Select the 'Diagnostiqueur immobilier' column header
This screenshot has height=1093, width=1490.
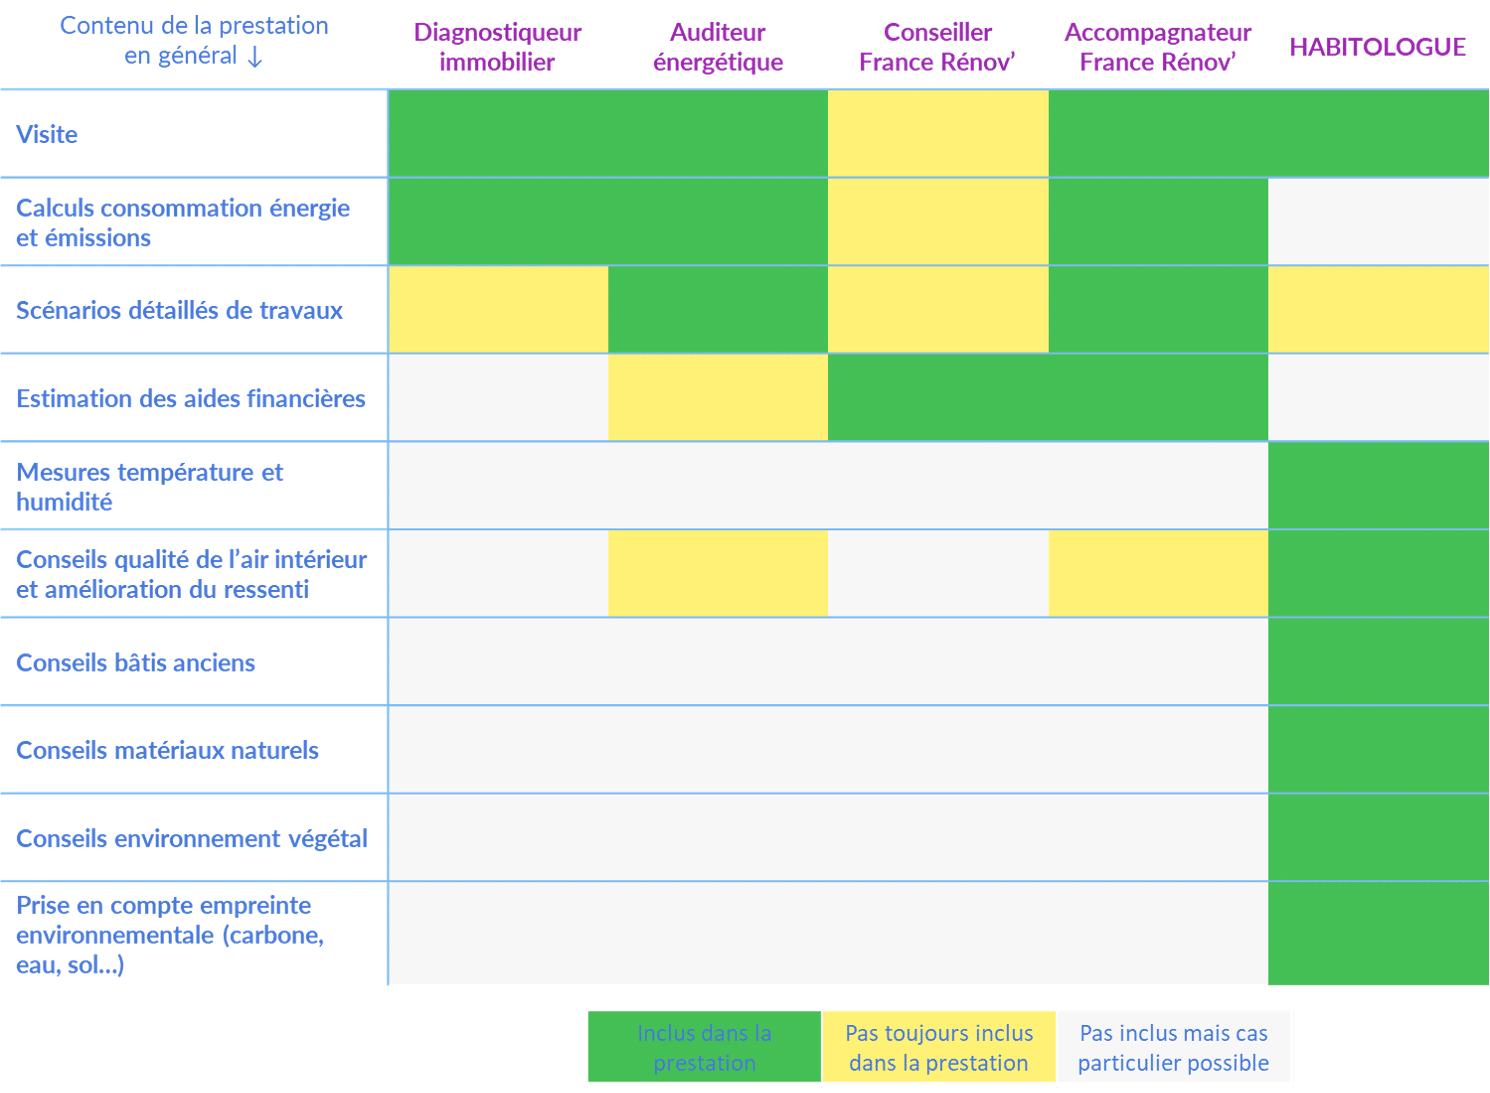point(497,47)
